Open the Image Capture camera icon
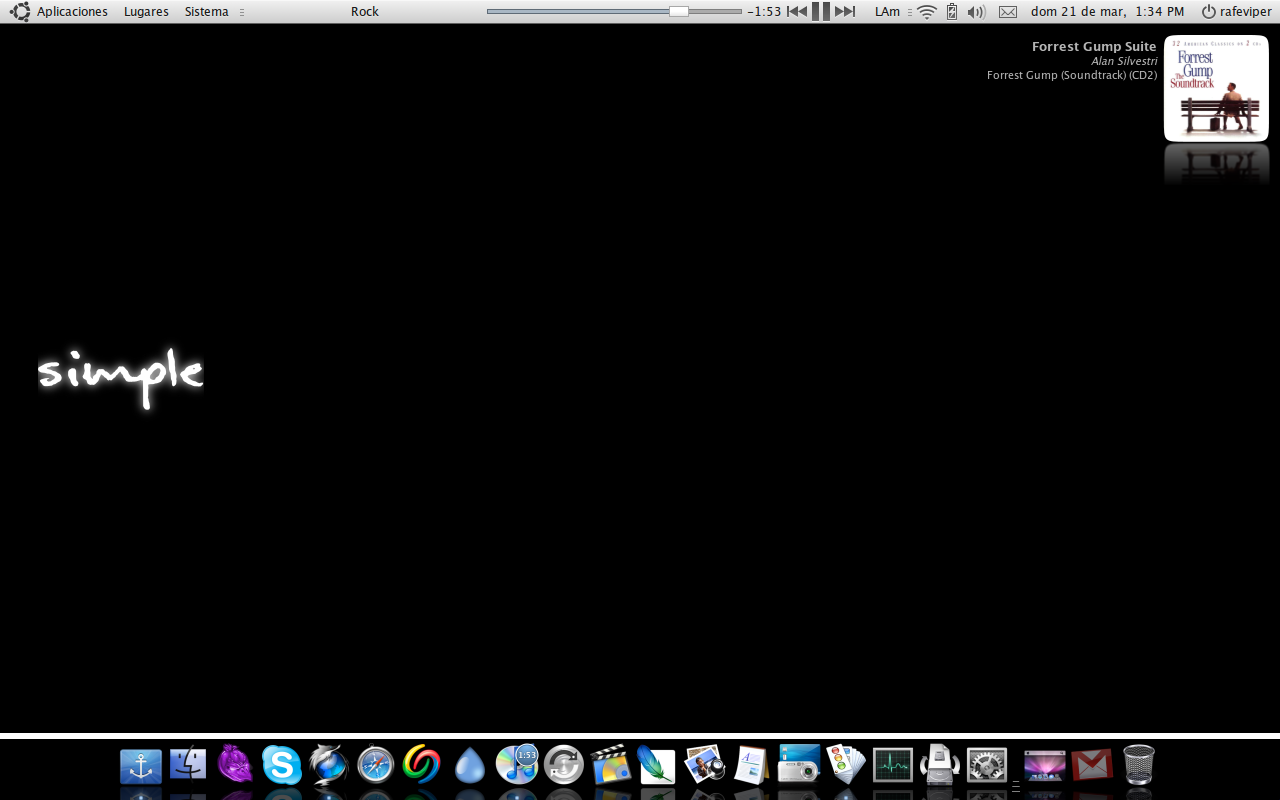The image size is (1280, 800). click(799, 765)
